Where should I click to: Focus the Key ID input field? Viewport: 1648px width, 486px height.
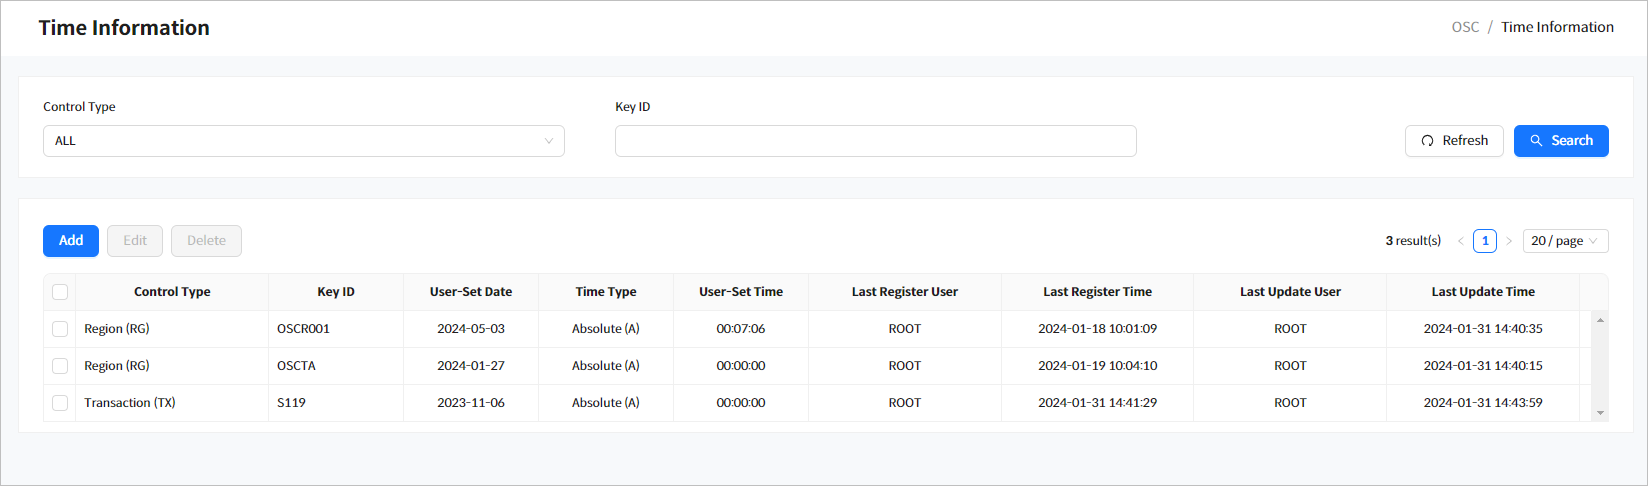click(875, 141)
